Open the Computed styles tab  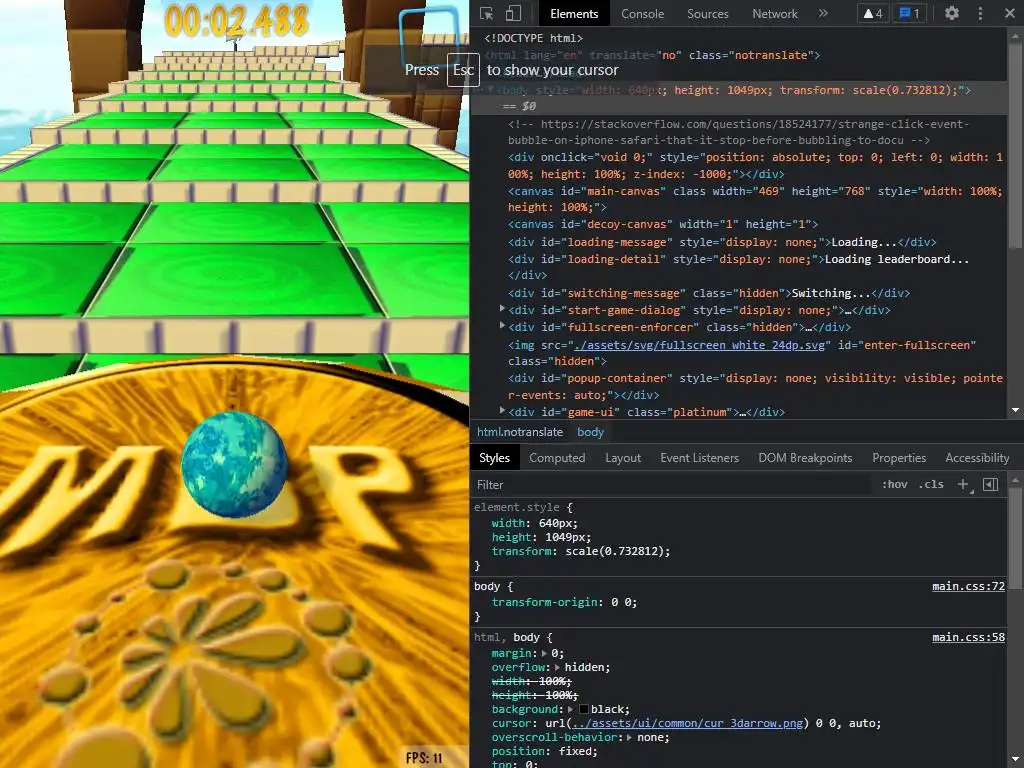tap(557, 458)
